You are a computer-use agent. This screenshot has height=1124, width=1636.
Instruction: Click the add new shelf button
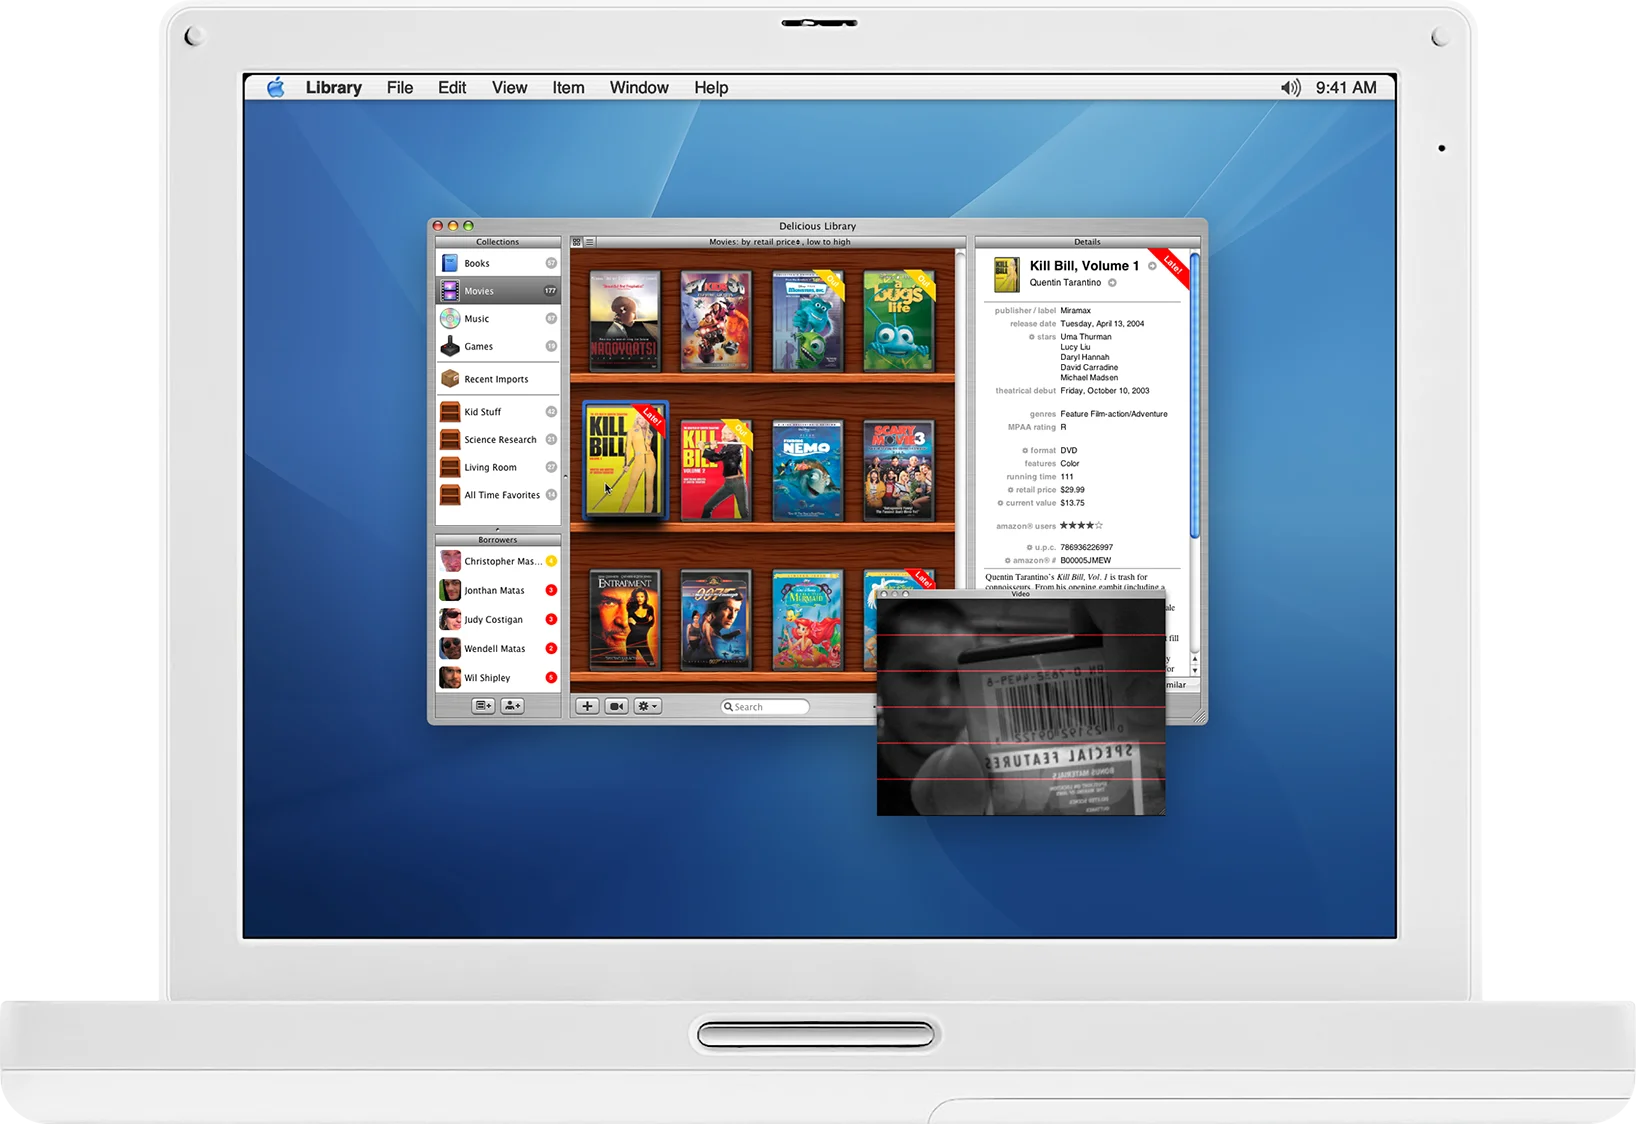483,706
